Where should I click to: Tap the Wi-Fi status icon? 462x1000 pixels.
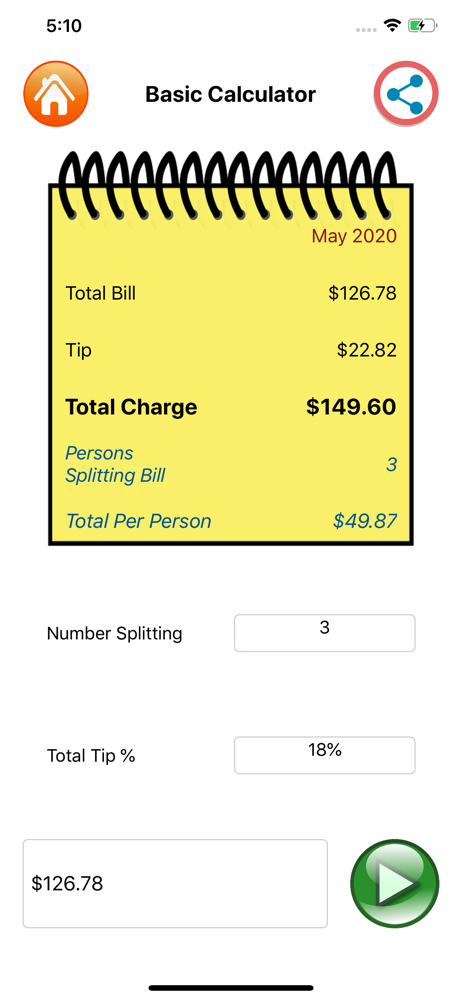coord(391,26)
